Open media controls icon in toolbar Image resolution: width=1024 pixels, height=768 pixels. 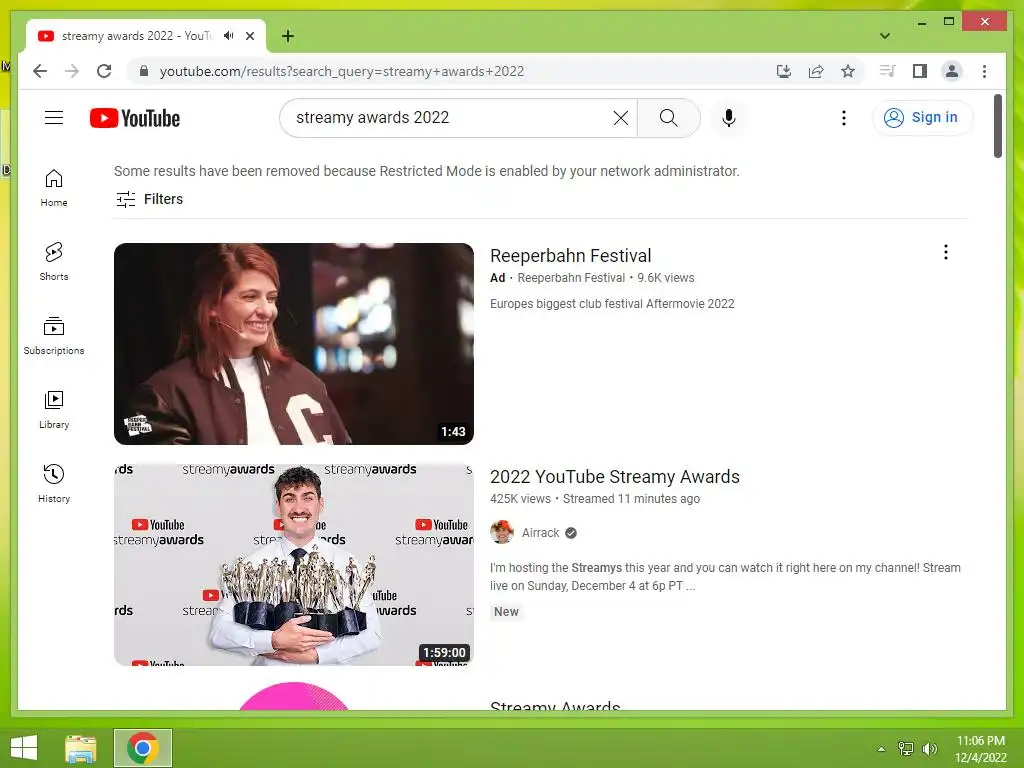pos(887,71)
